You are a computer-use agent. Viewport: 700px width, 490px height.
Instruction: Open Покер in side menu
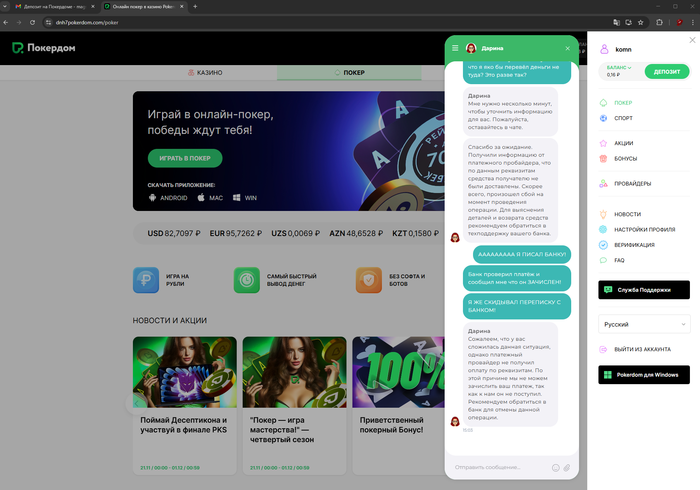(x=623, y=103)
